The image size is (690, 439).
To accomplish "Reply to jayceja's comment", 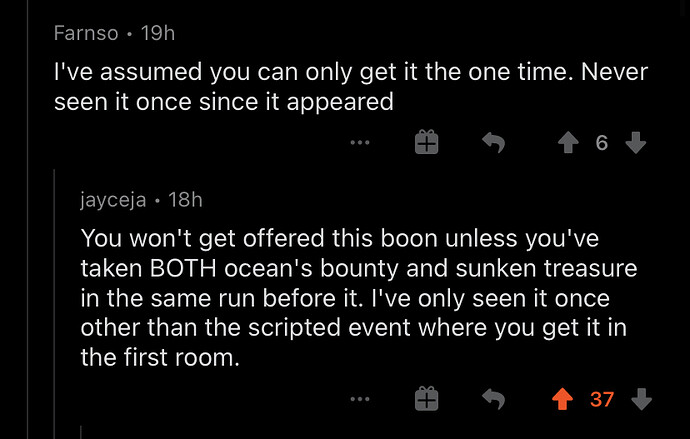I will pos(493,400).
